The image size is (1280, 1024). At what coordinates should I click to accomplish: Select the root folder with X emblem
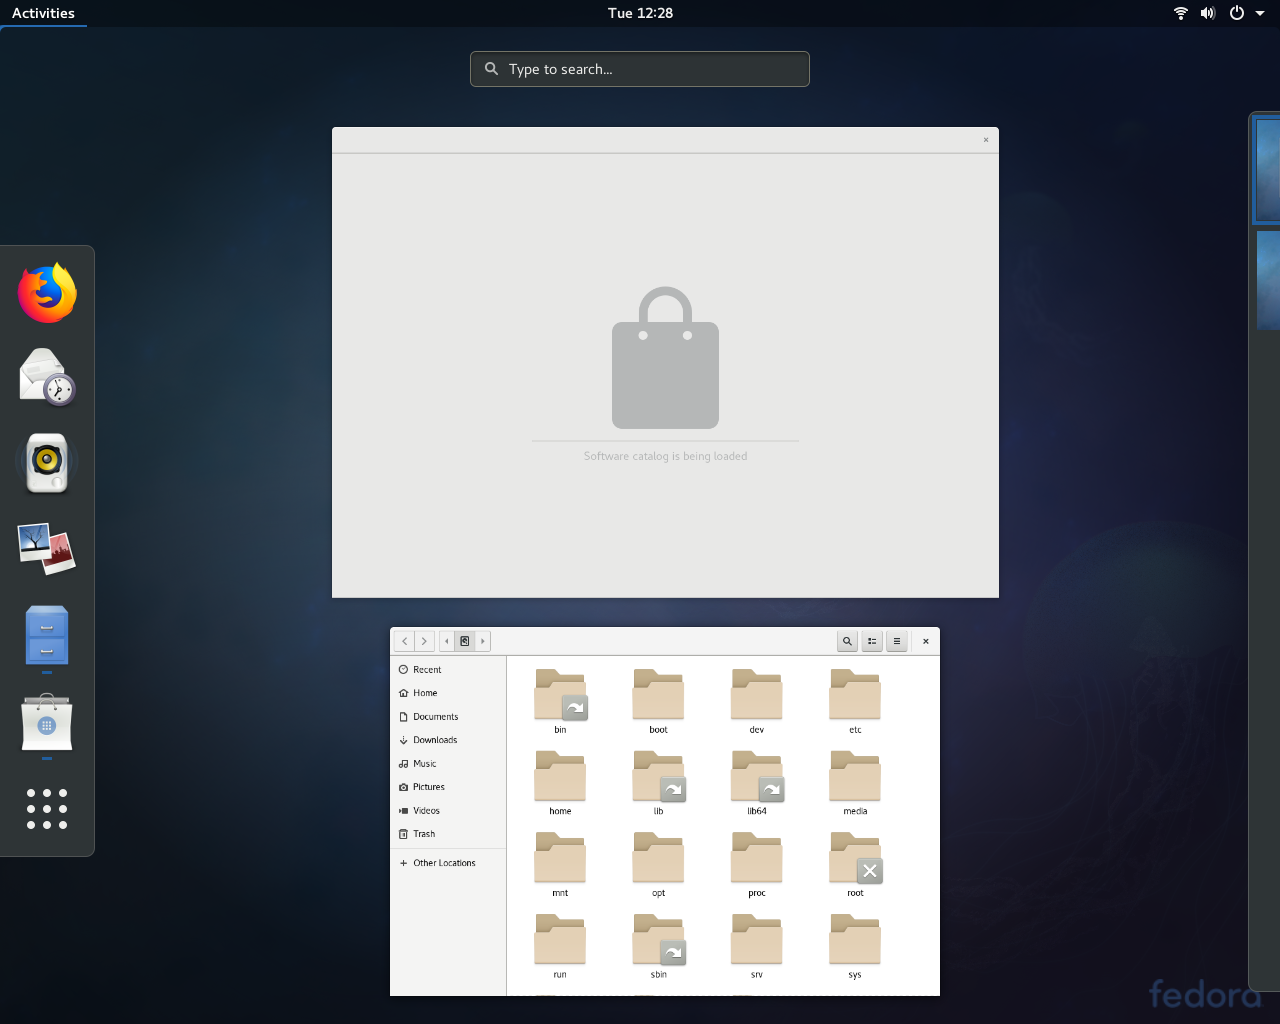pos(855,858)
